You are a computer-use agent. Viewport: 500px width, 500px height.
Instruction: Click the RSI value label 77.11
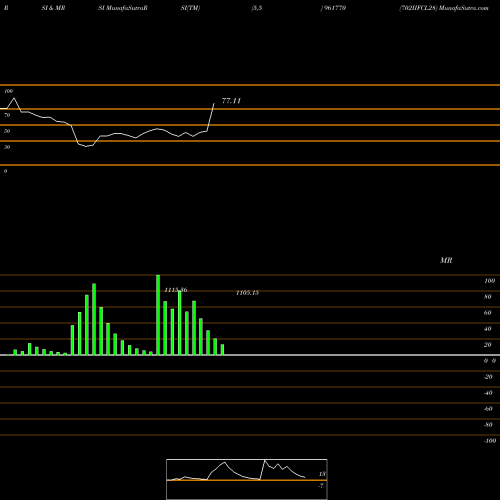(231, 101)
